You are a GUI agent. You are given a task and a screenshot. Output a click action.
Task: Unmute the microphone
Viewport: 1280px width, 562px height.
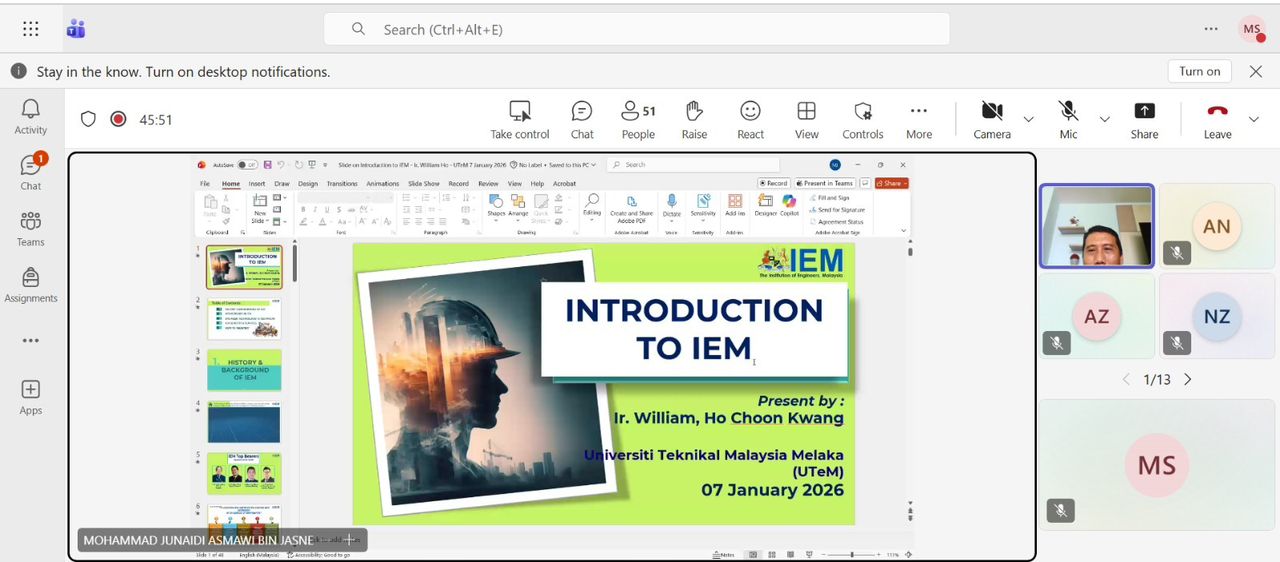(x=1068, y=119)
